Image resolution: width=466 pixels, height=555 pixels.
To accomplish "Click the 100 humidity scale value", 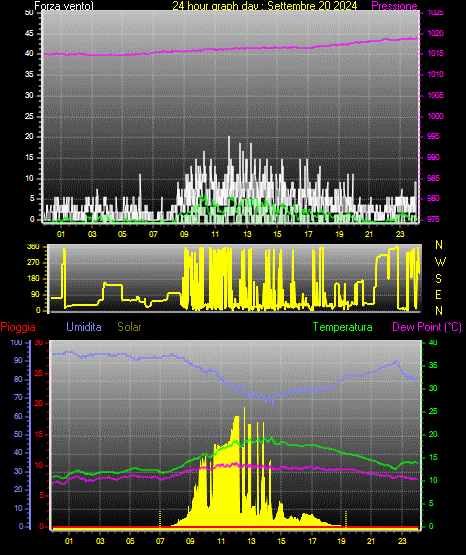I will [16, 342].
